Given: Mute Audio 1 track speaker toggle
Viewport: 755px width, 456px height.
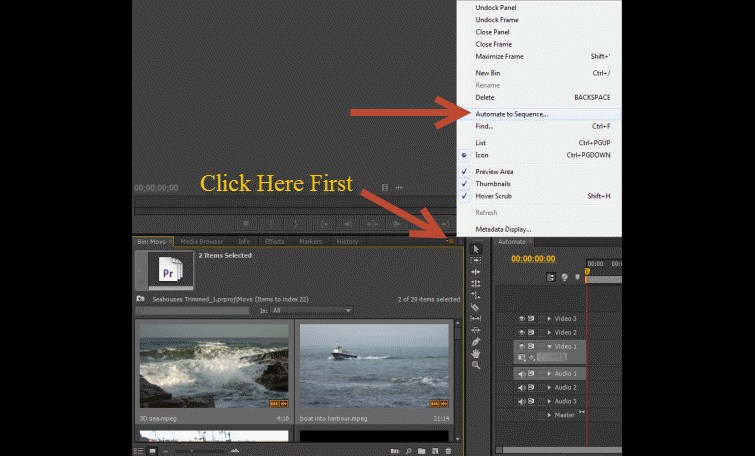Looking at the screenshot, I should 521,374.
